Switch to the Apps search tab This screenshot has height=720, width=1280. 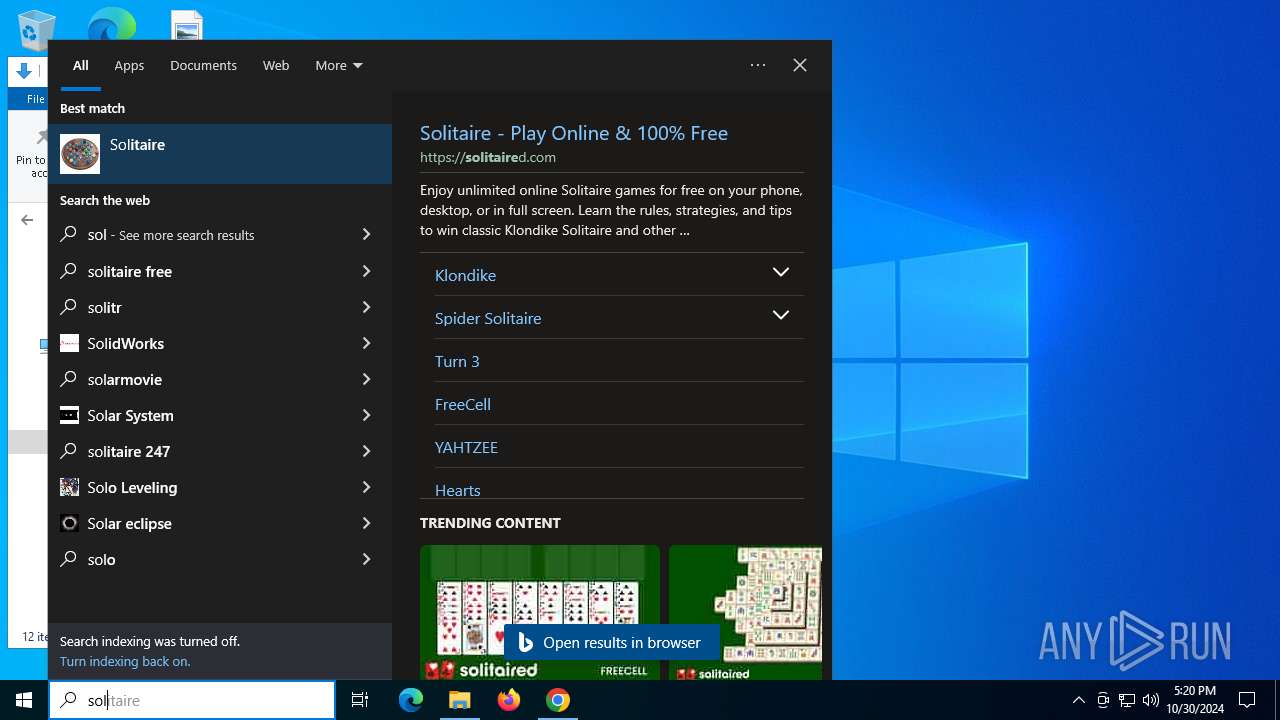pos(129,65)
